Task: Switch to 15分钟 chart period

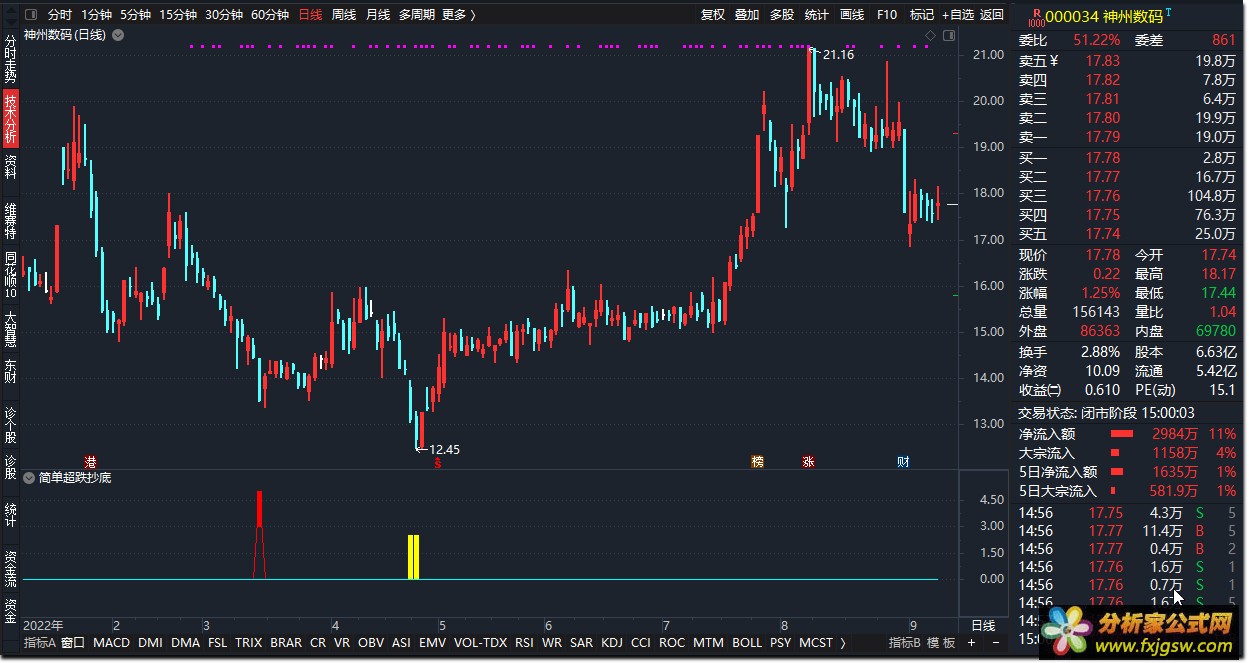Action: point(178,15)
